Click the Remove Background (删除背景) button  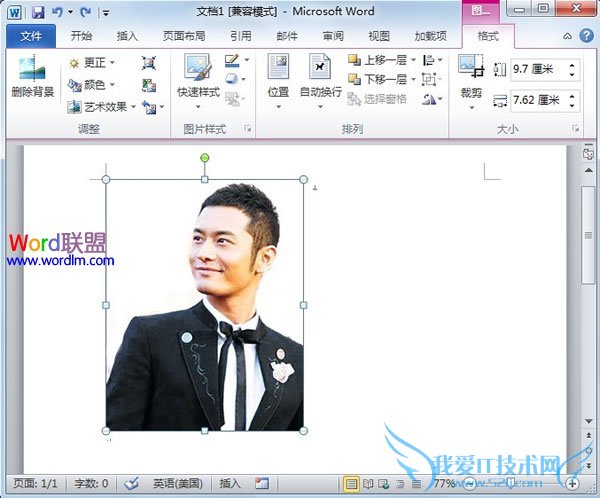(x=32, y=76)
